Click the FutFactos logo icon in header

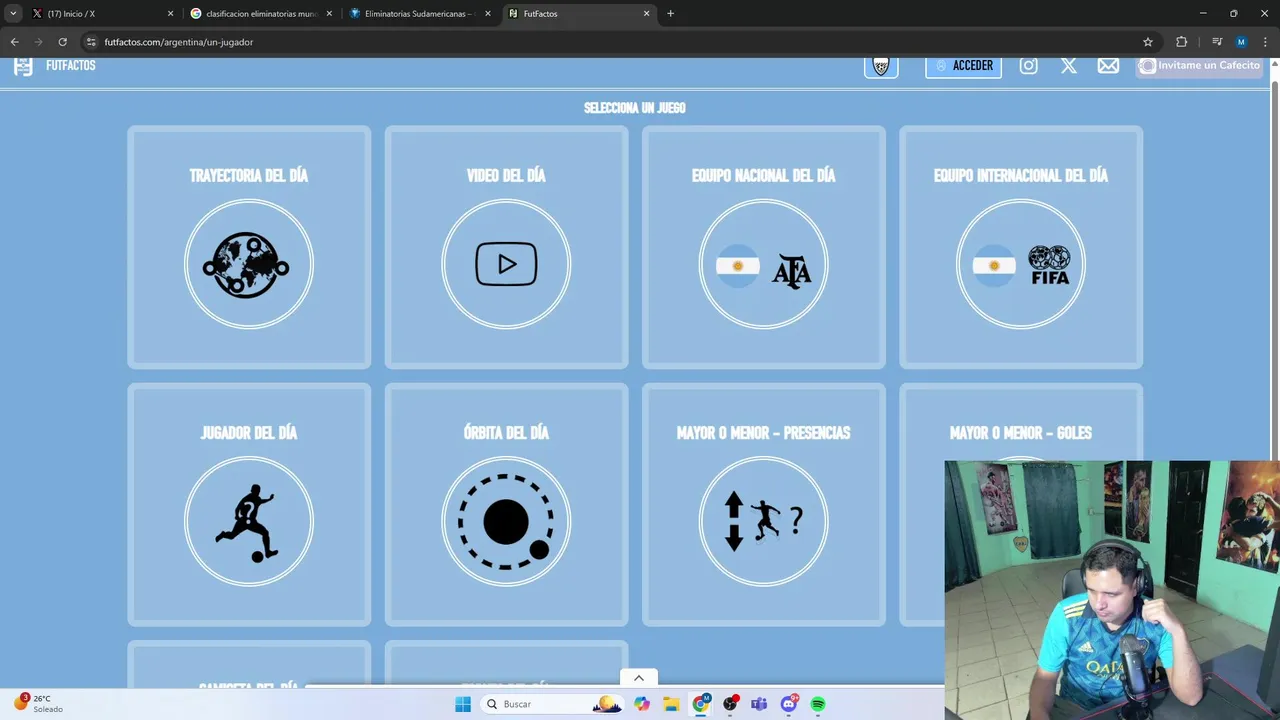click(23, 66)
